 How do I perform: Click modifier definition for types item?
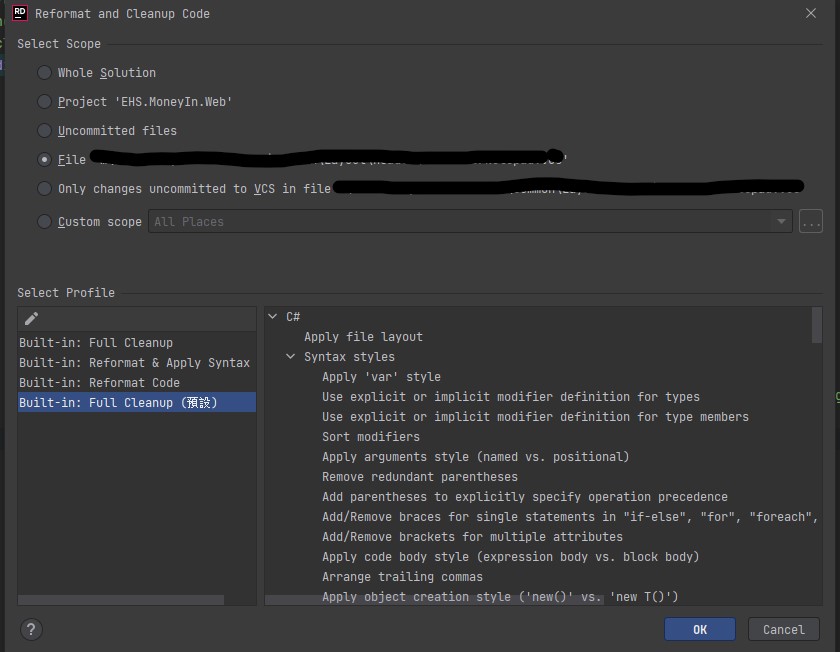pos(511,396)
